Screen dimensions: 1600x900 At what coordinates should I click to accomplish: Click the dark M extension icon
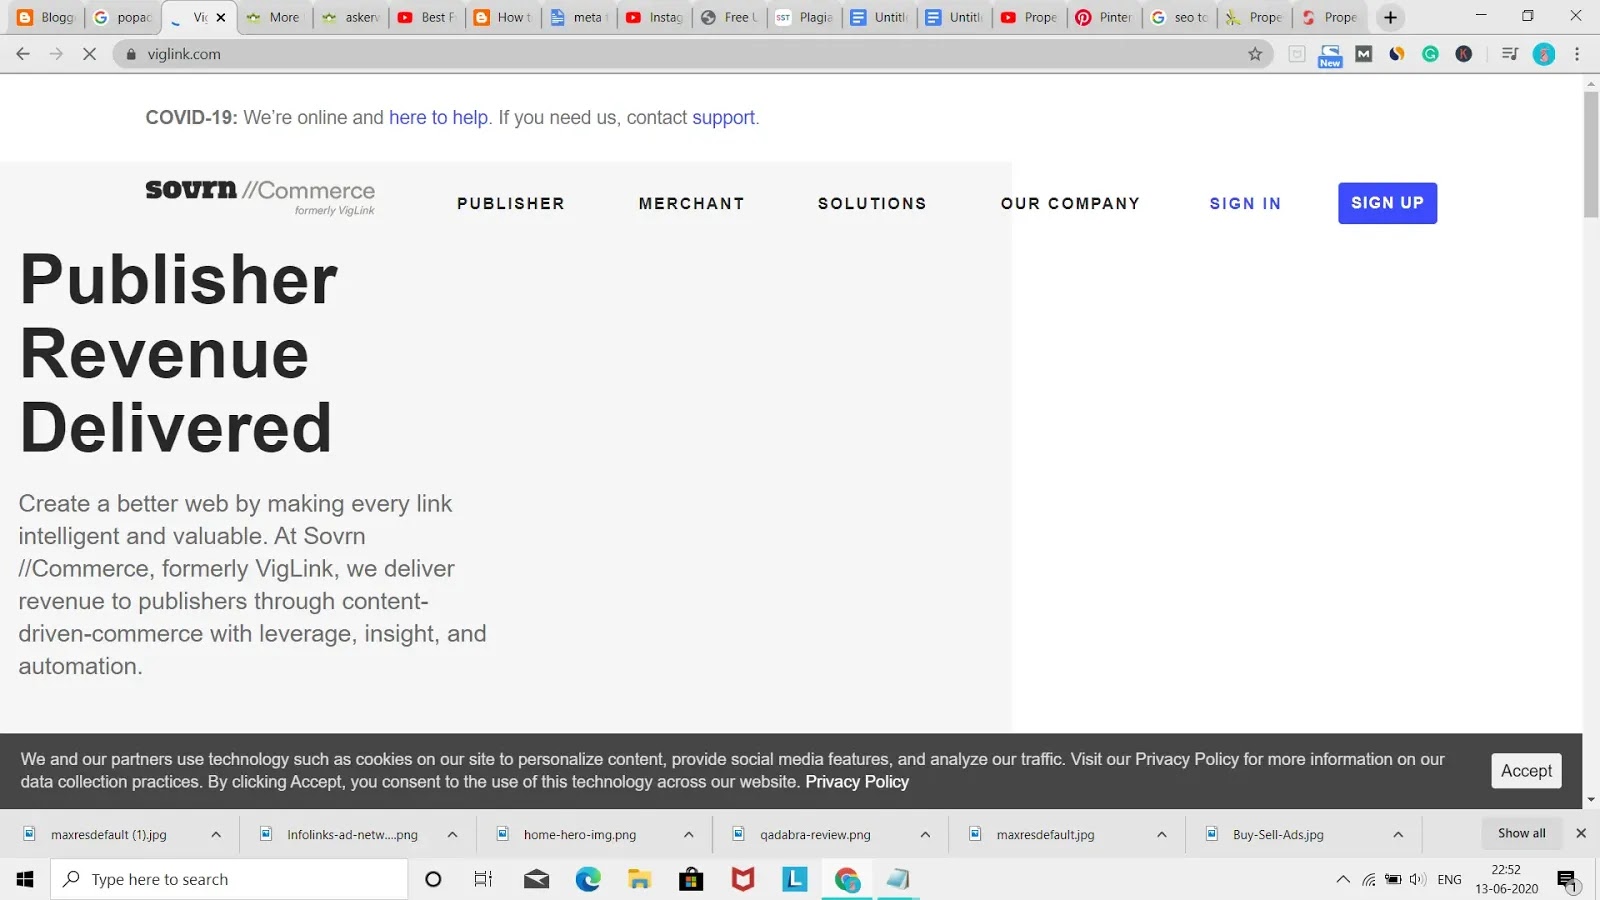coord(1364,54)
